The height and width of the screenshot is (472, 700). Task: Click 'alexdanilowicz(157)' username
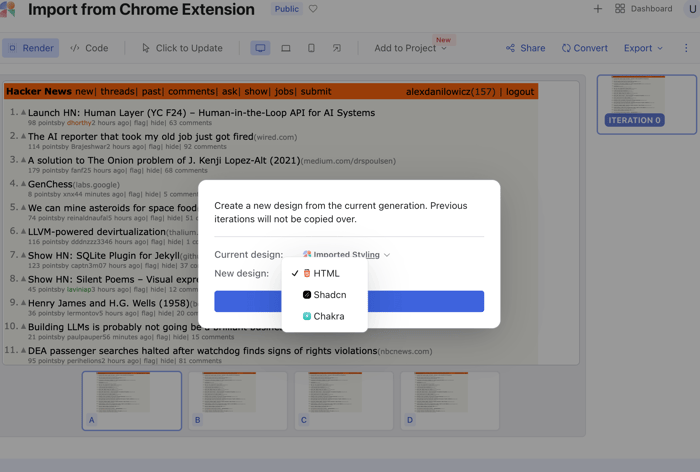click(x=450, y=92)
